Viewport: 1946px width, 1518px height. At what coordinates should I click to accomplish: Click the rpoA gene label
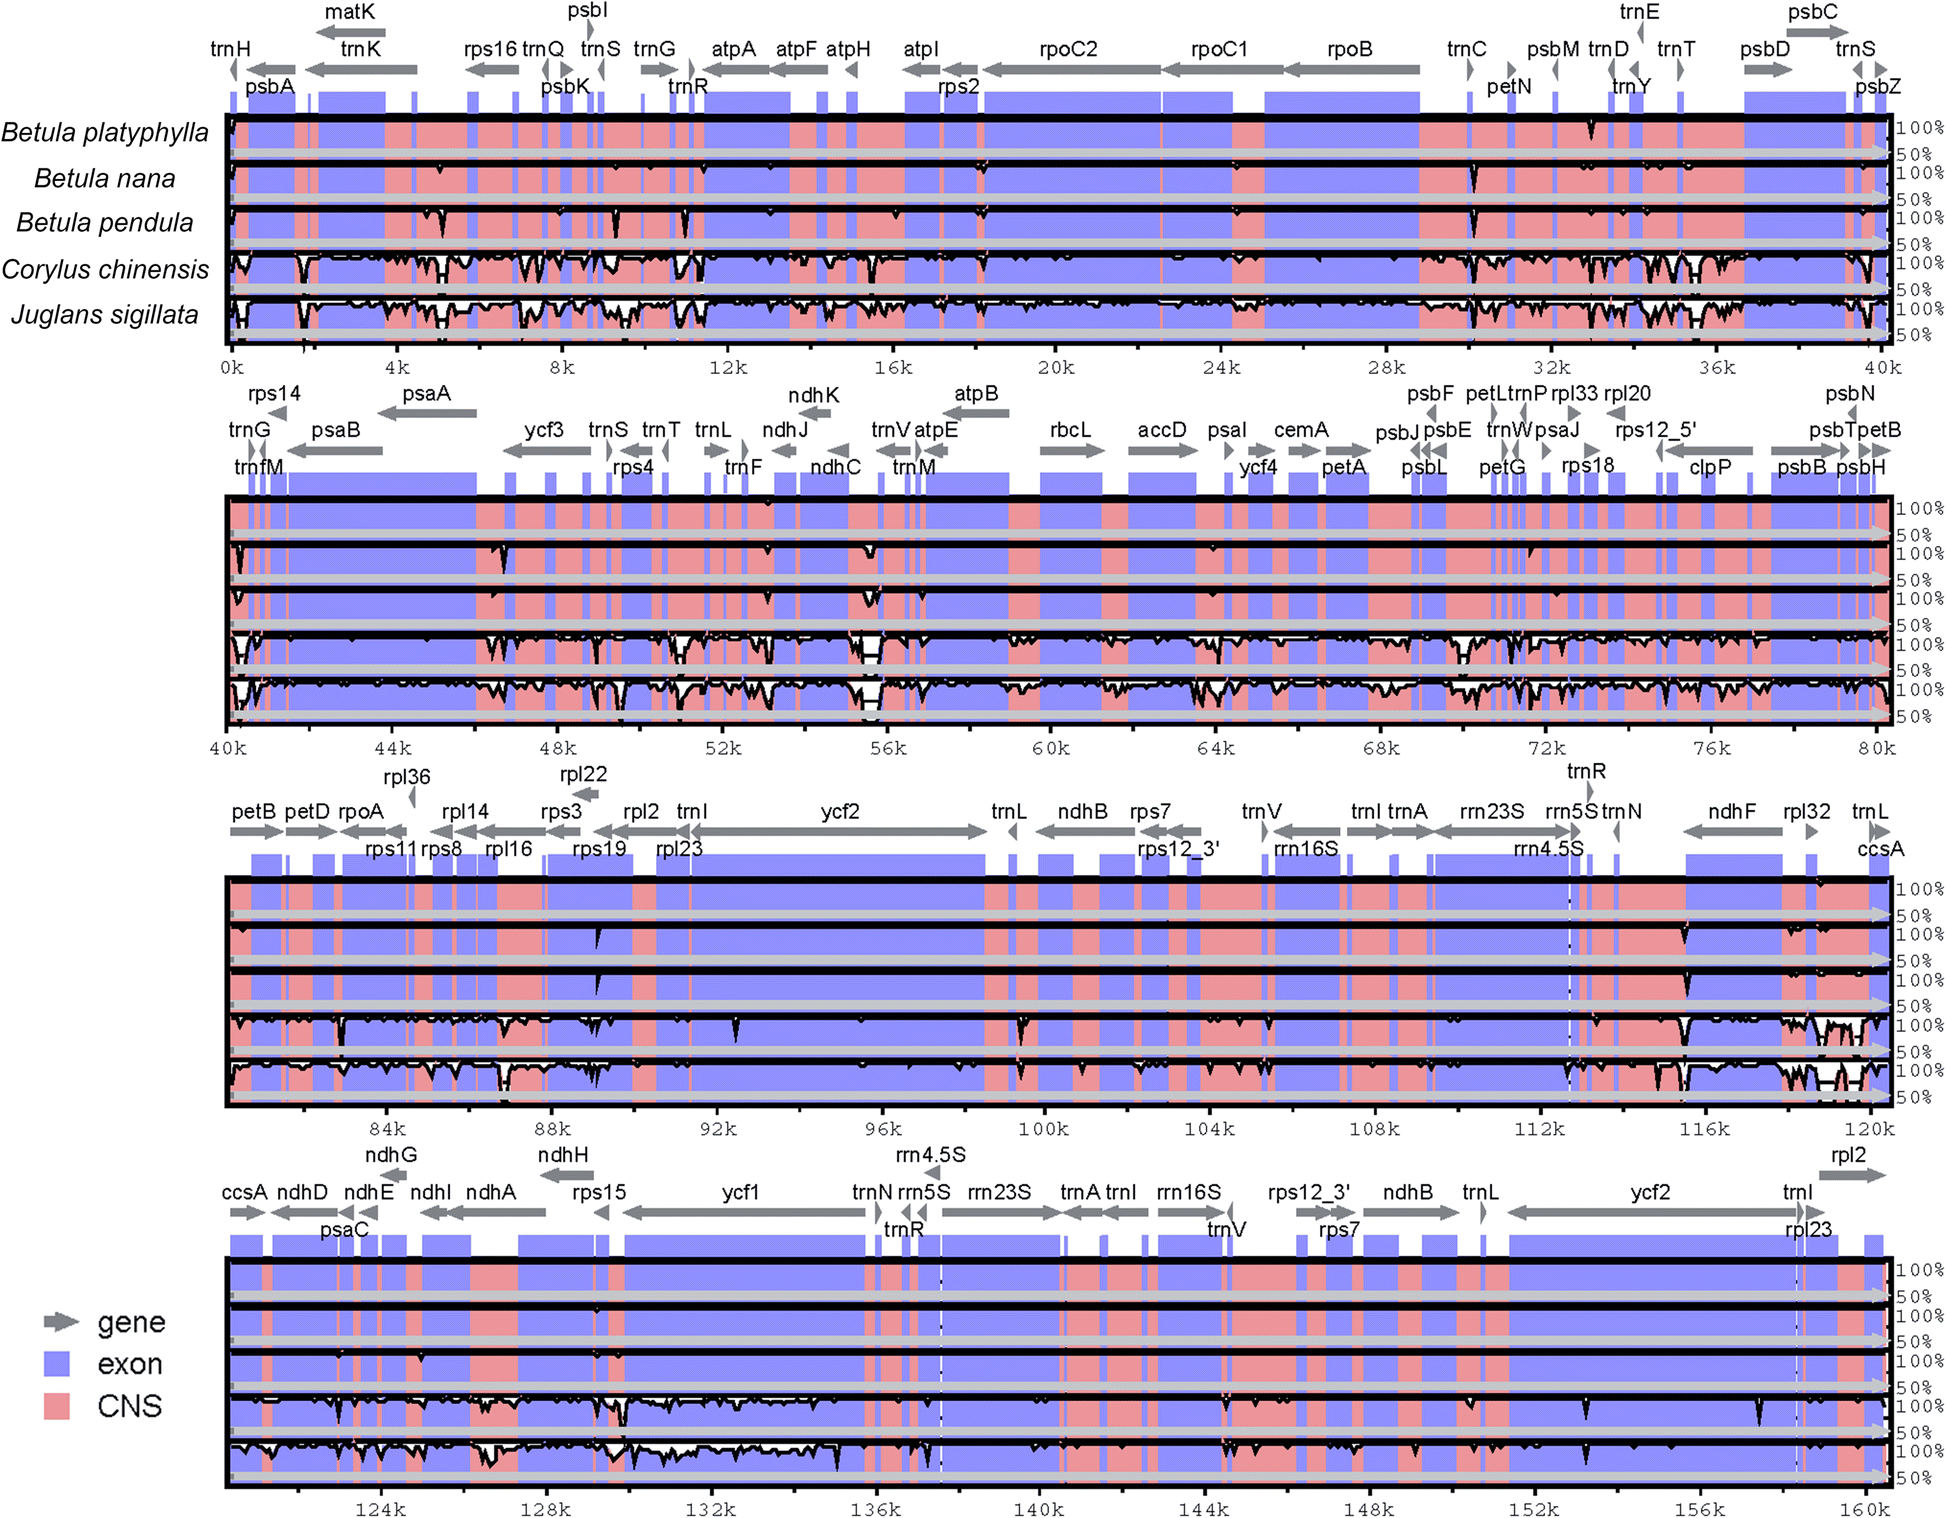tap(361, 811)
